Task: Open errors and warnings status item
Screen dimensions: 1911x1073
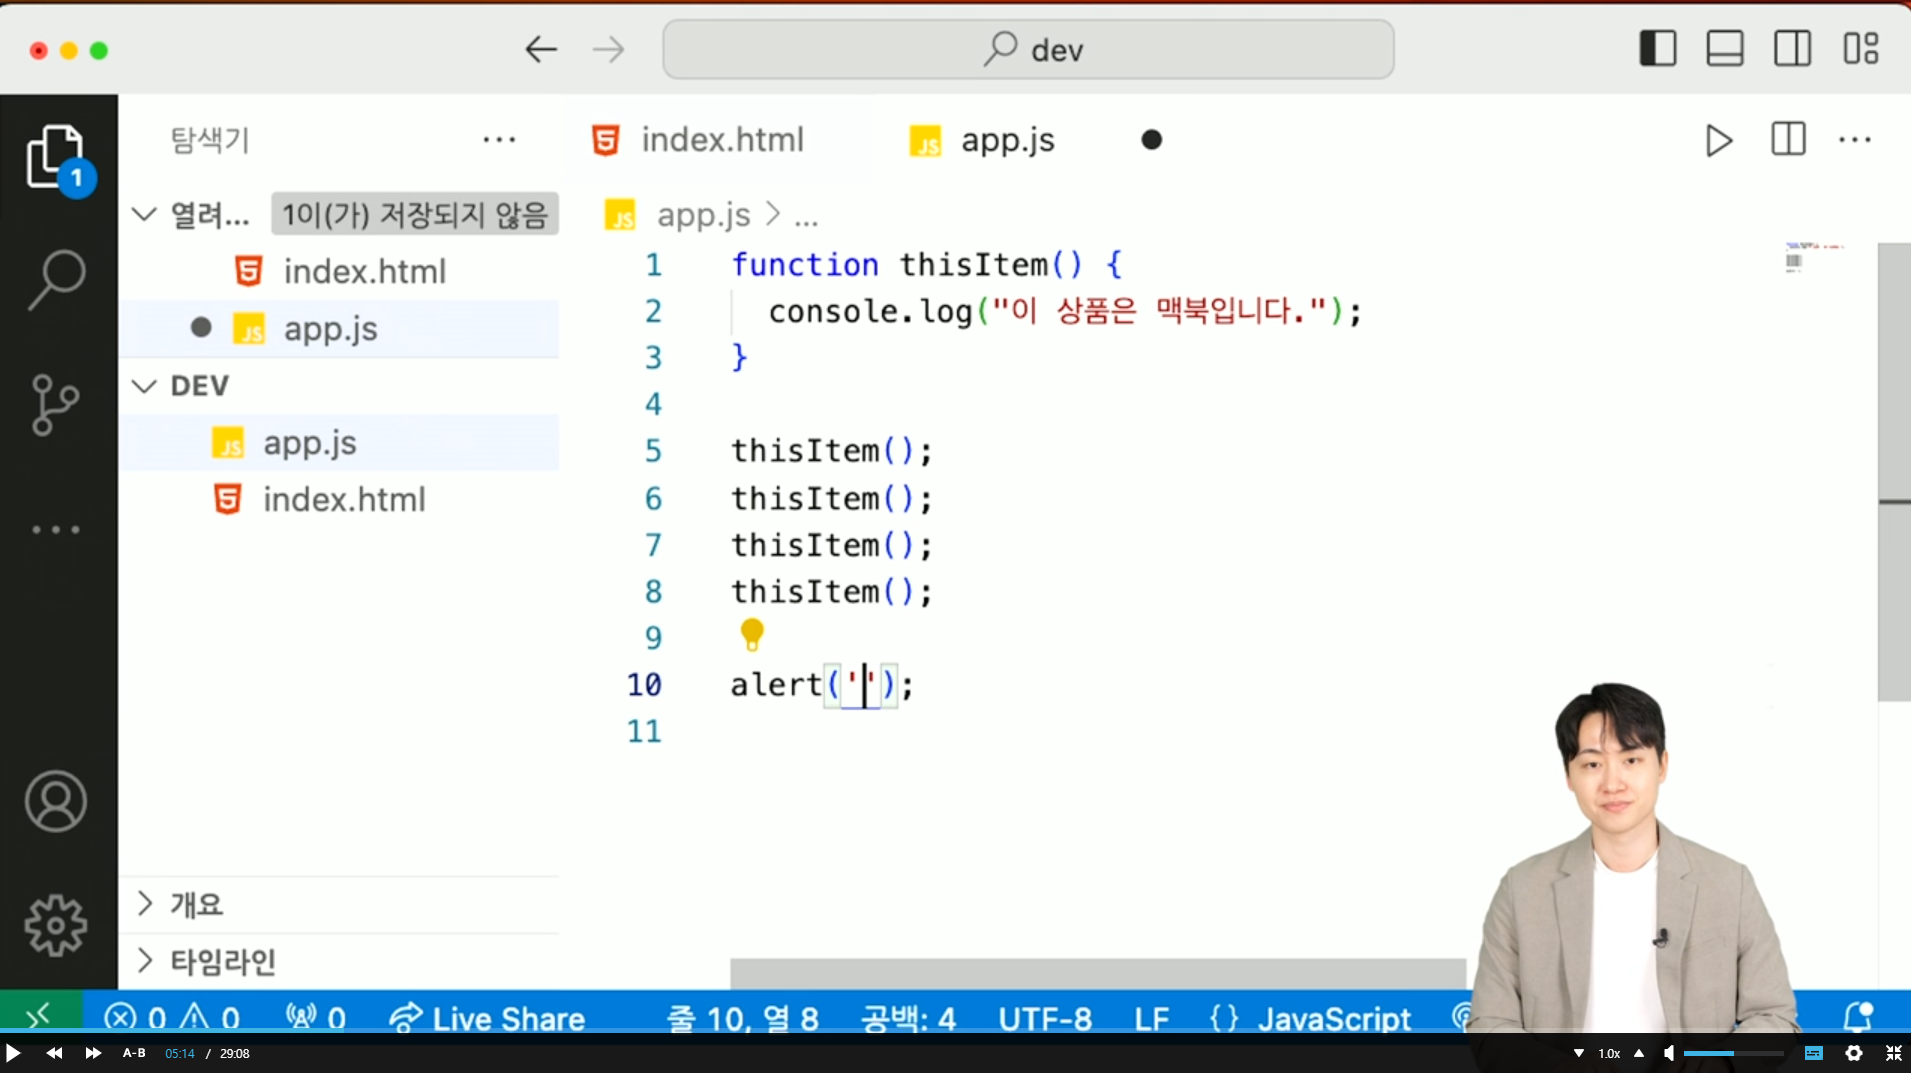Action: click(x=172, y=1018)
